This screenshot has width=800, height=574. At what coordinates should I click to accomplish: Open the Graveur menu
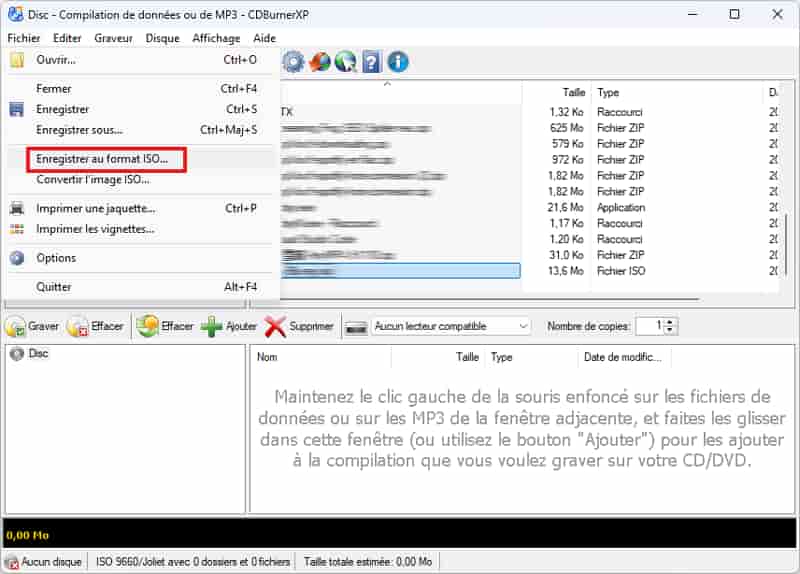pyautogui.click(x=113, y=38)
